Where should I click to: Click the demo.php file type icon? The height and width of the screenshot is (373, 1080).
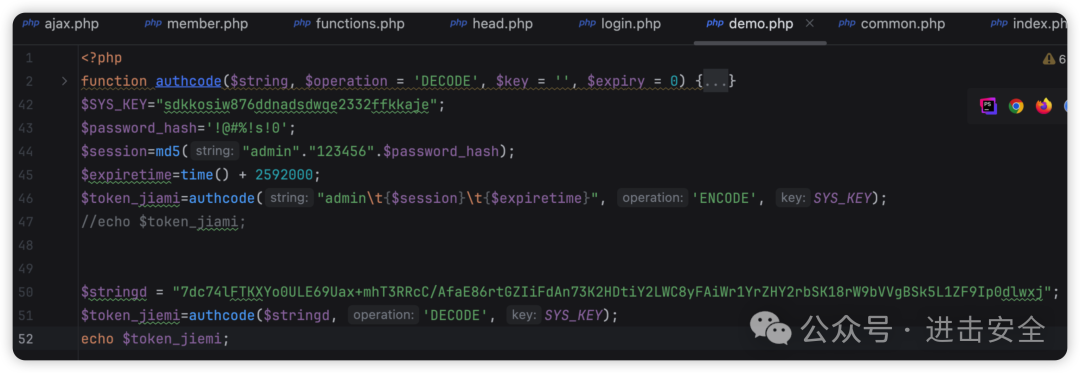tap(715, 23)
